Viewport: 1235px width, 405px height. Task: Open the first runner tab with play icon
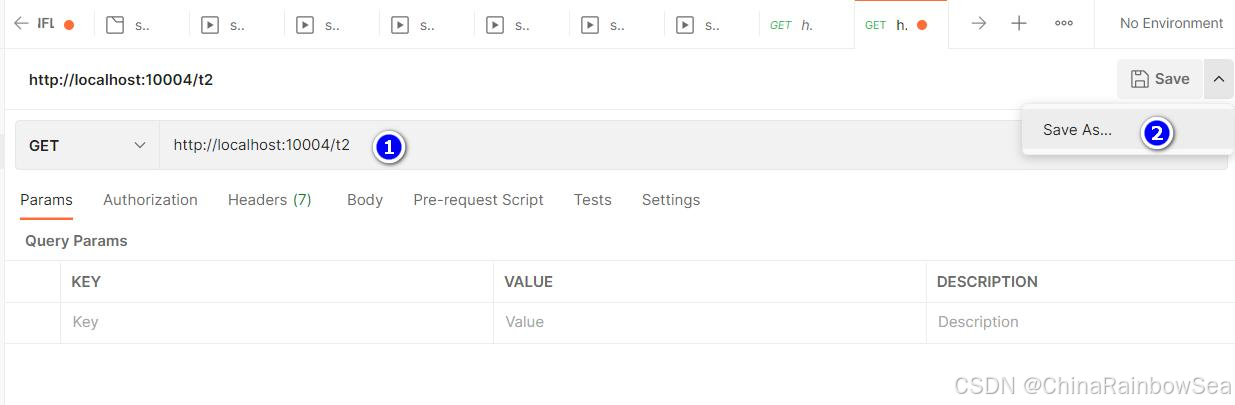pos(223,25)
